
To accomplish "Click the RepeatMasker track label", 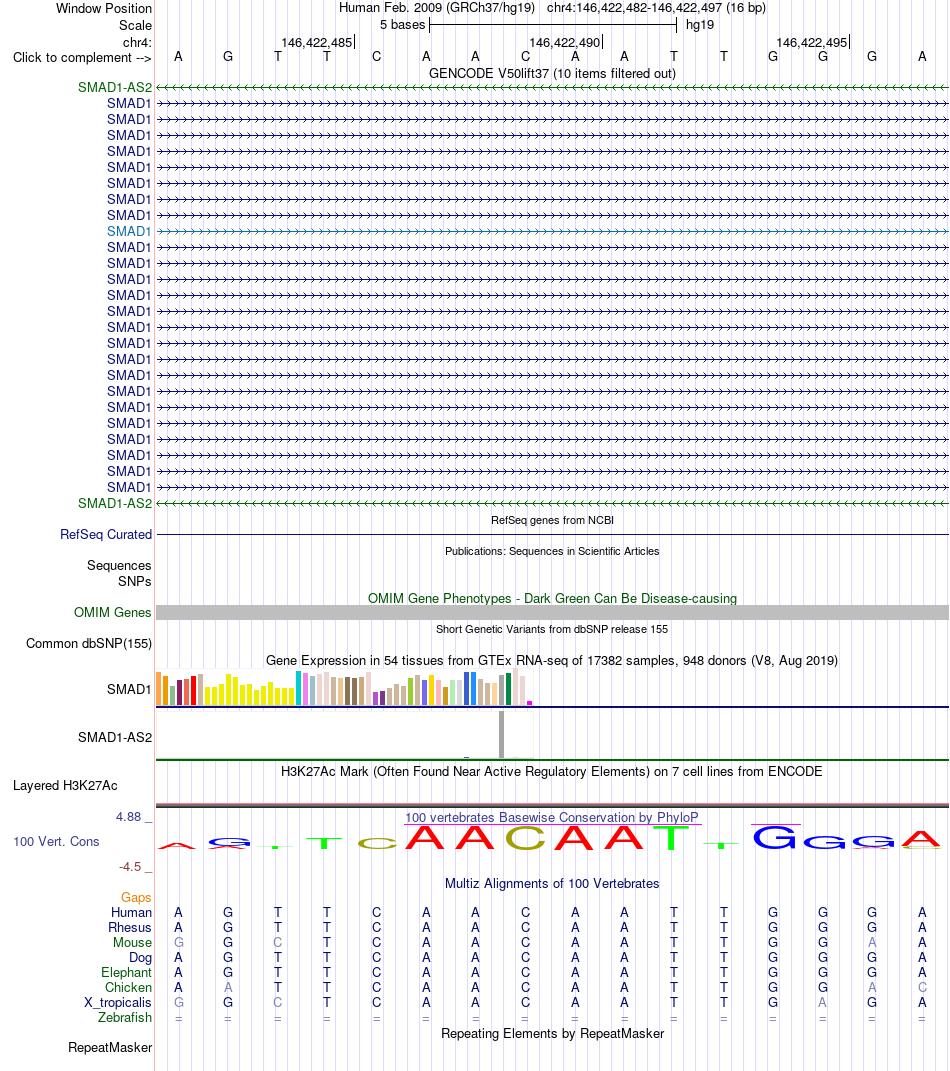I will tap(110, 1048).
